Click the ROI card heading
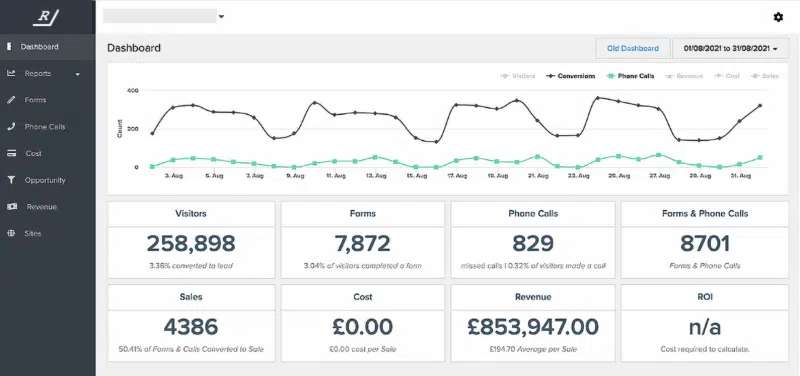800x376 pixels. coord(705,296)
